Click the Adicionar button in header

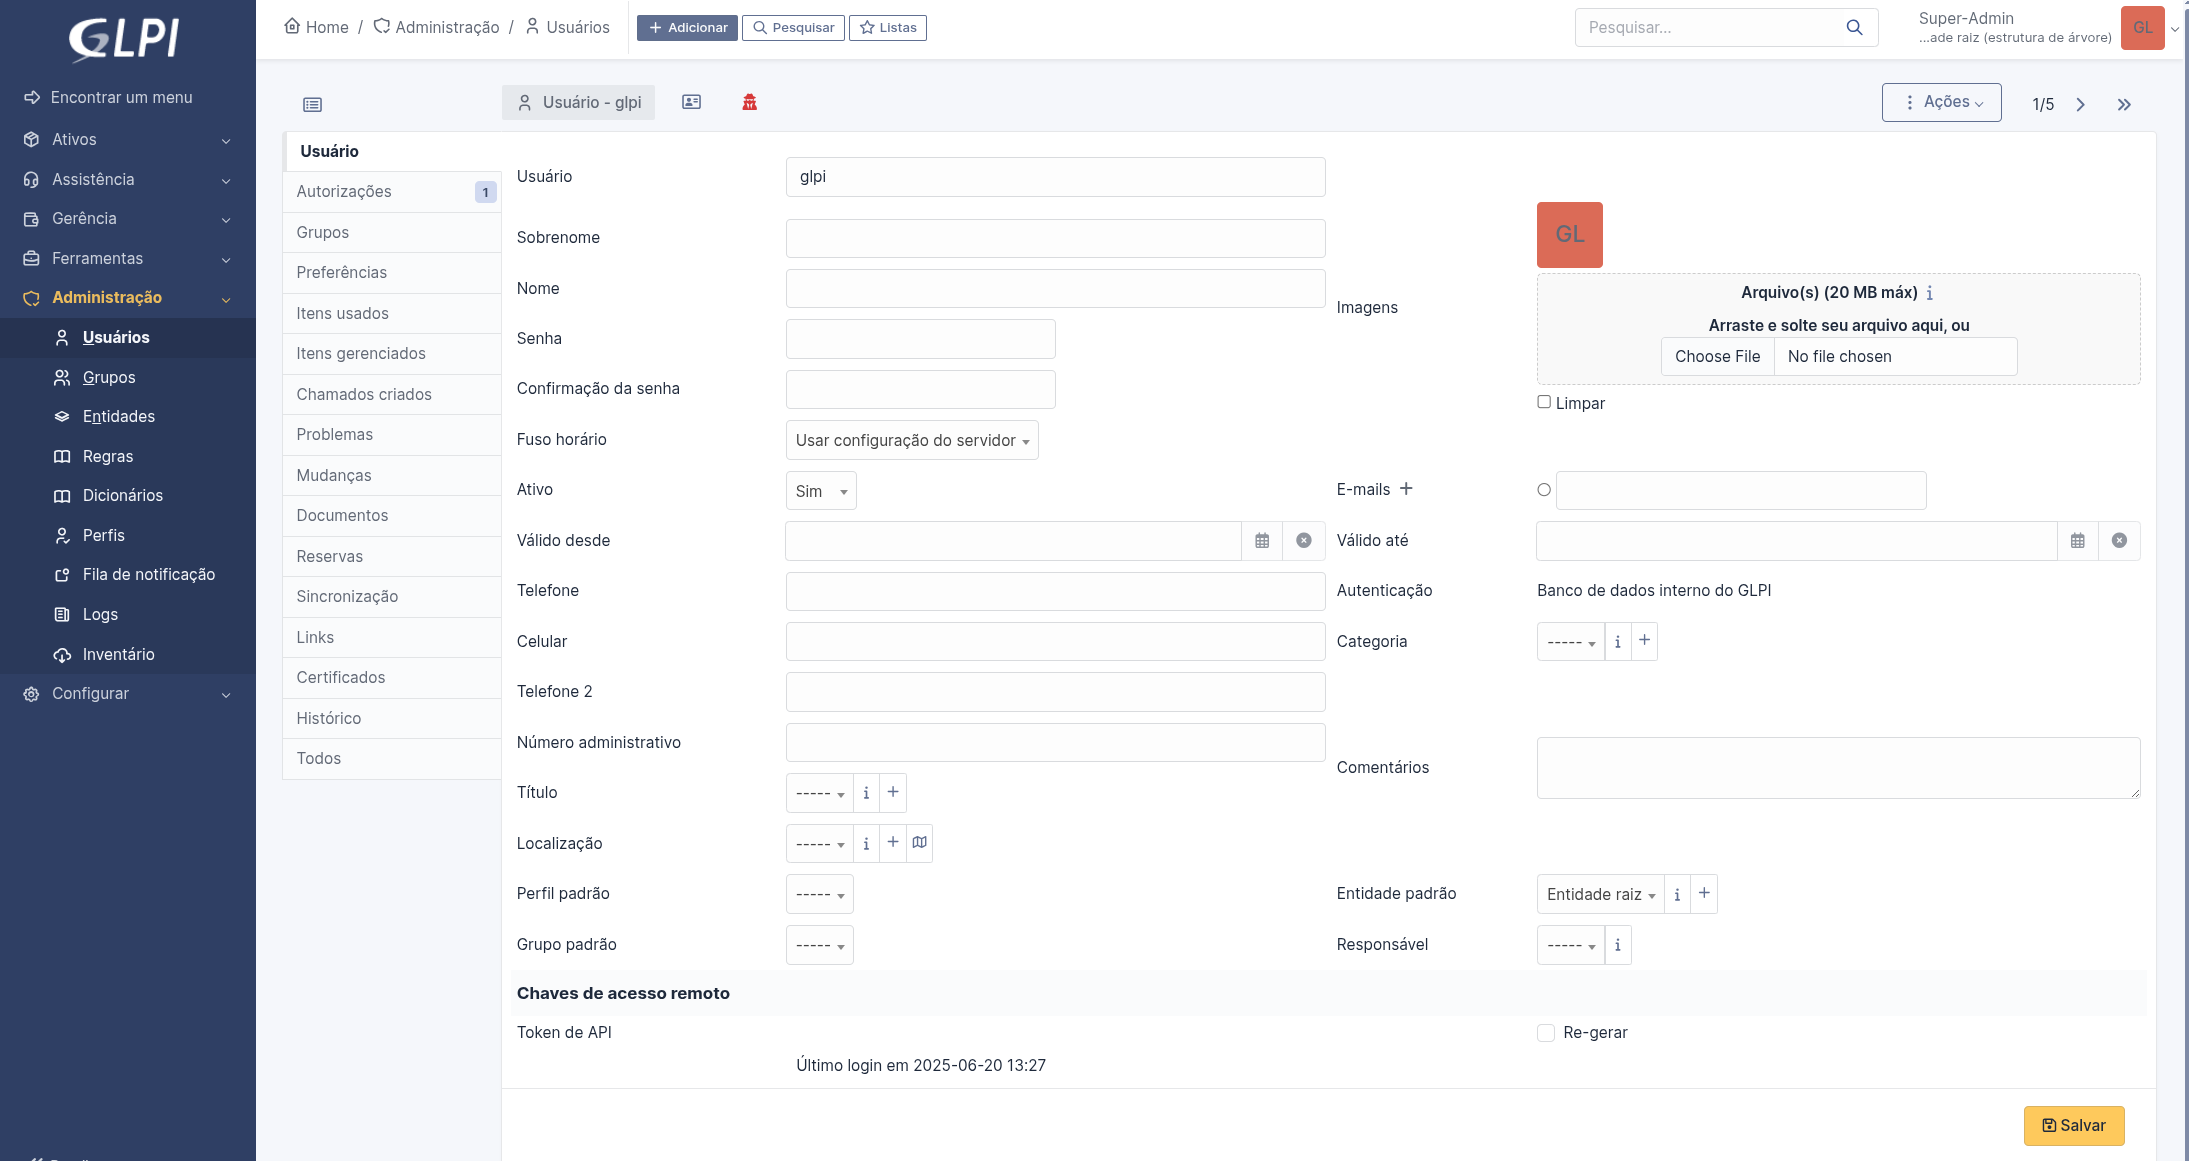click(x=687, y=27)
